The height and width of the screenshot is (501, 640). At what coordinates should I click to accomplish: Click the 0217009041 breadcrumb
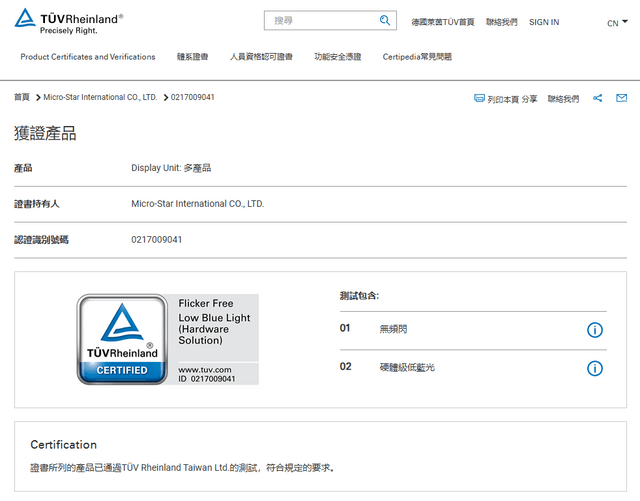[x=192, y=97]
